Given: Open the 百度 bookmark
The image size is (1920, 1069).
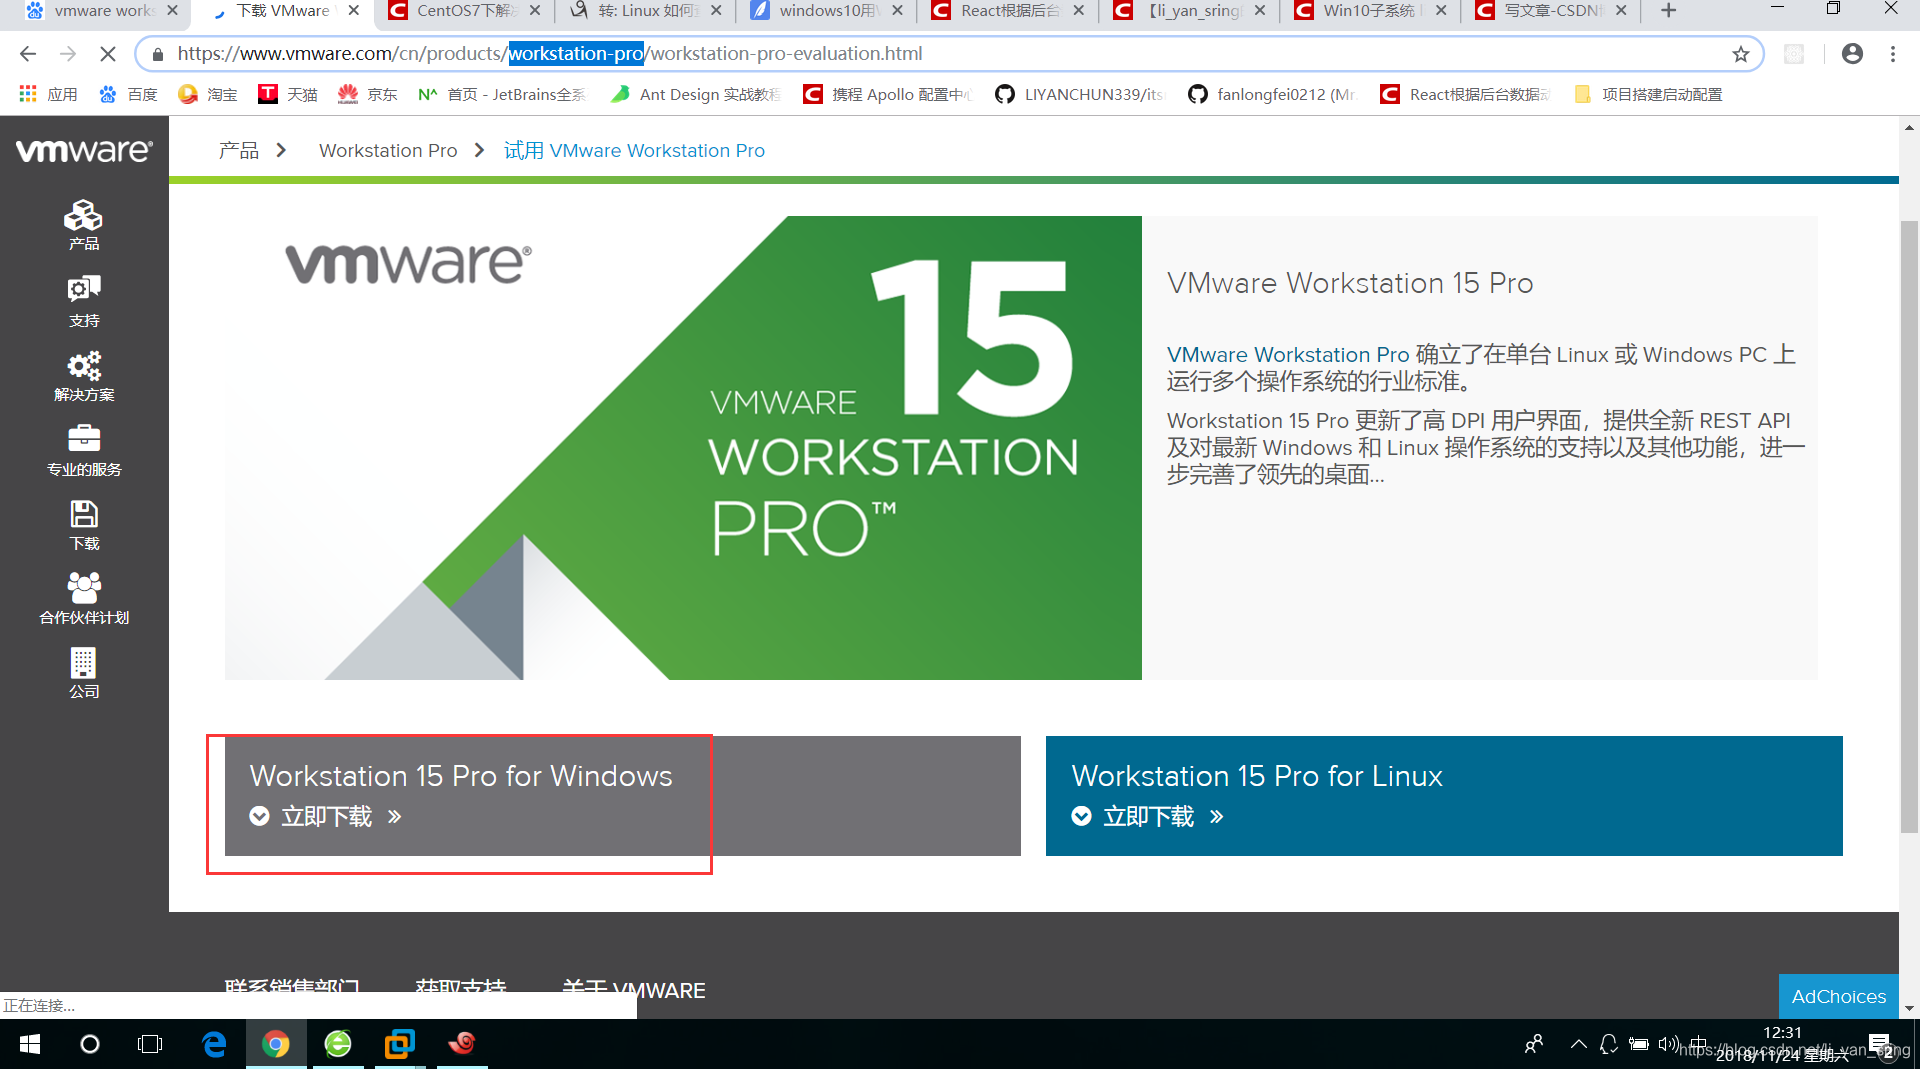Looking at the screenshot, I should [129, 94].
